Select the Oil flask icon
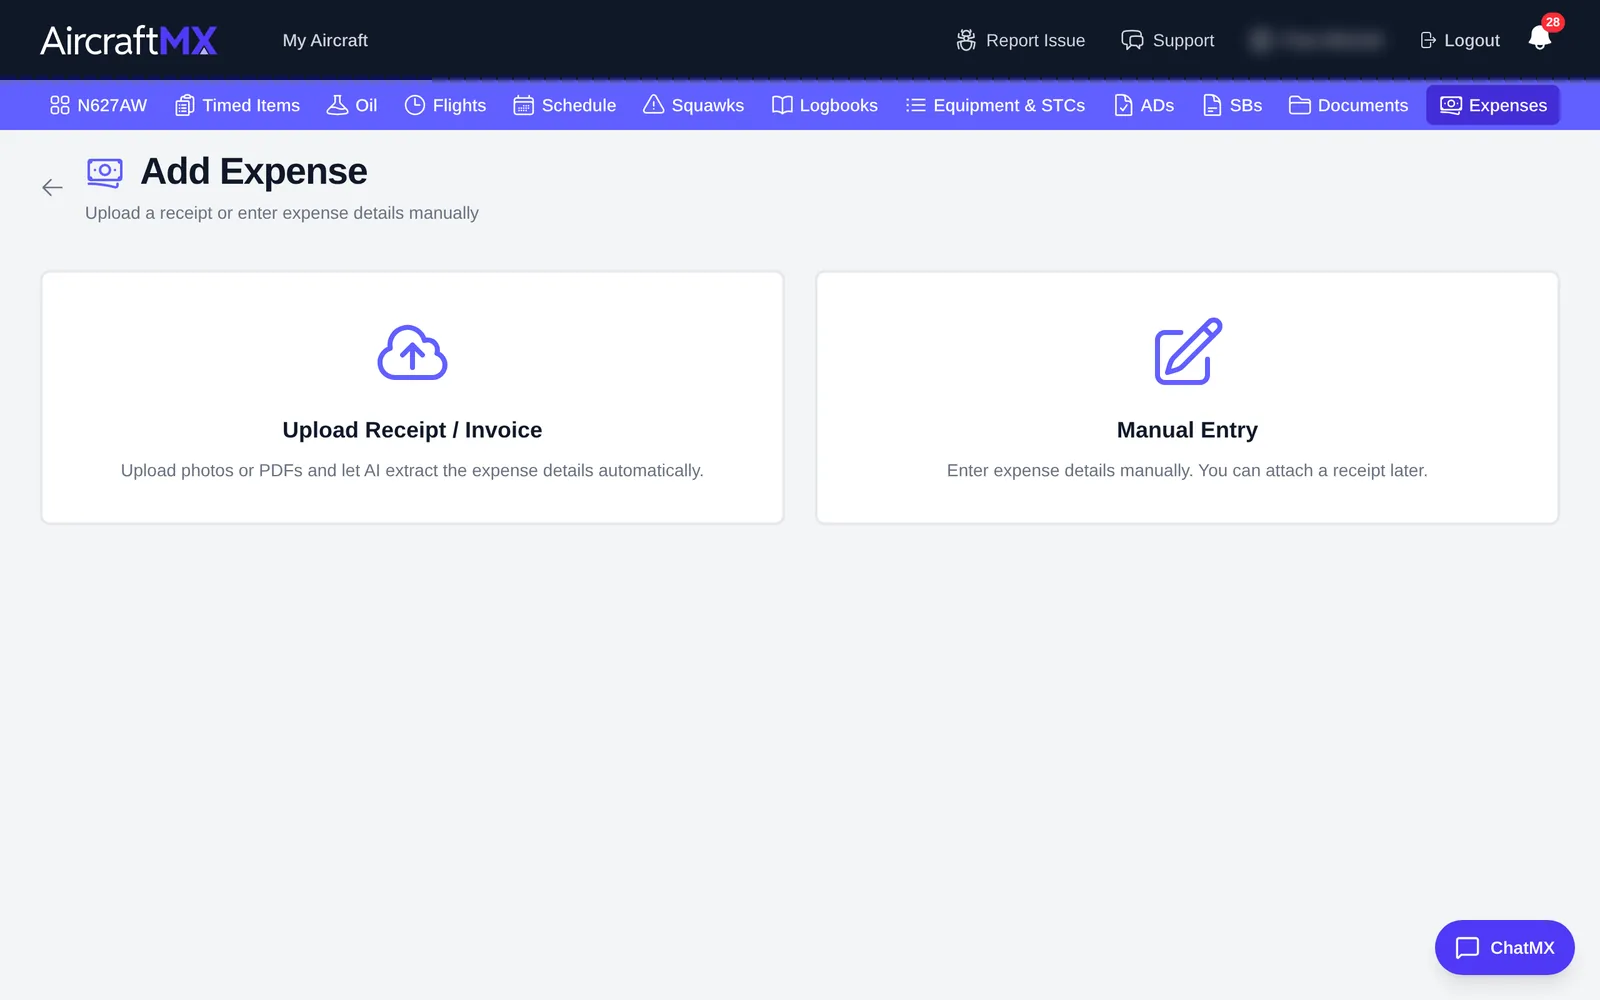1600x1000 pixels. [x=338, y=105]
